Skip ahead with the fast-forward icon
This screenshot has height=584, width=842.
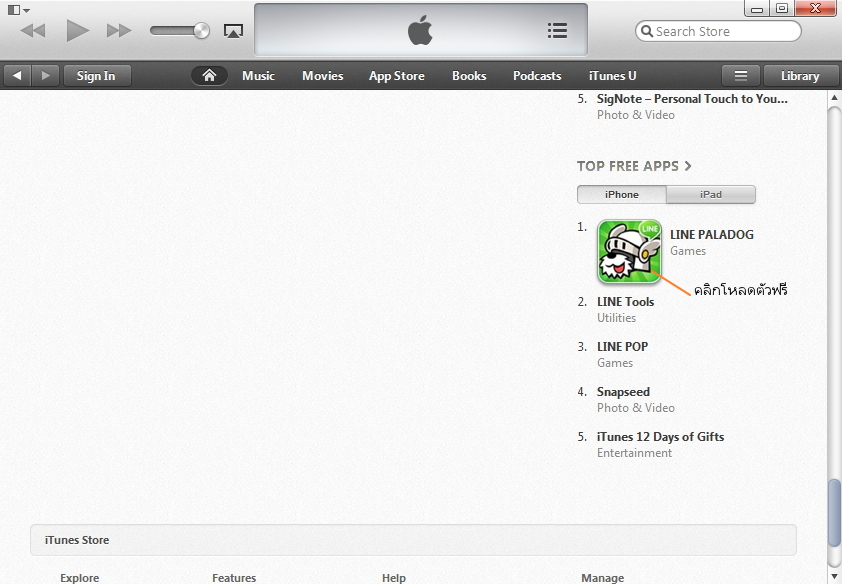(x=119, y=31)
